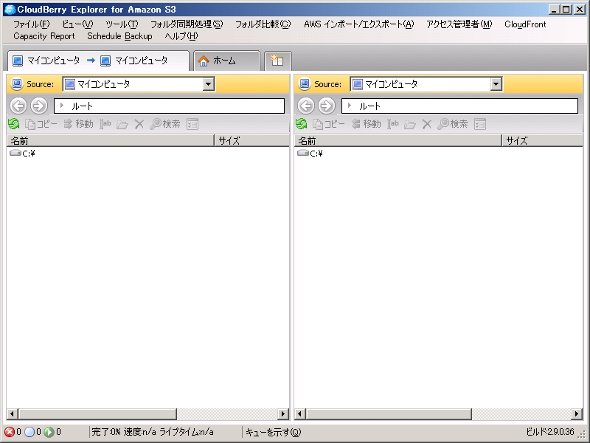
Task: Click new folder icon in left pane toolbar
Action: pos(122,124)
